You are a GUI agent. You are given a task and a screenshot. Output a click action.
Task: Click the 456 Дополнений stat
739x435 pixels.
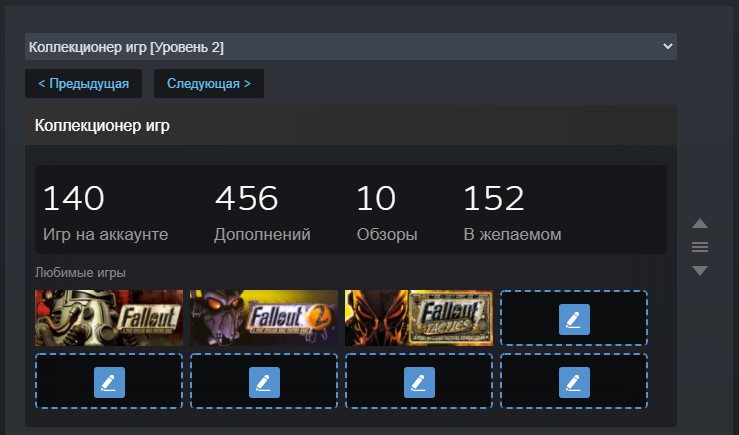(x=263, y=213)
